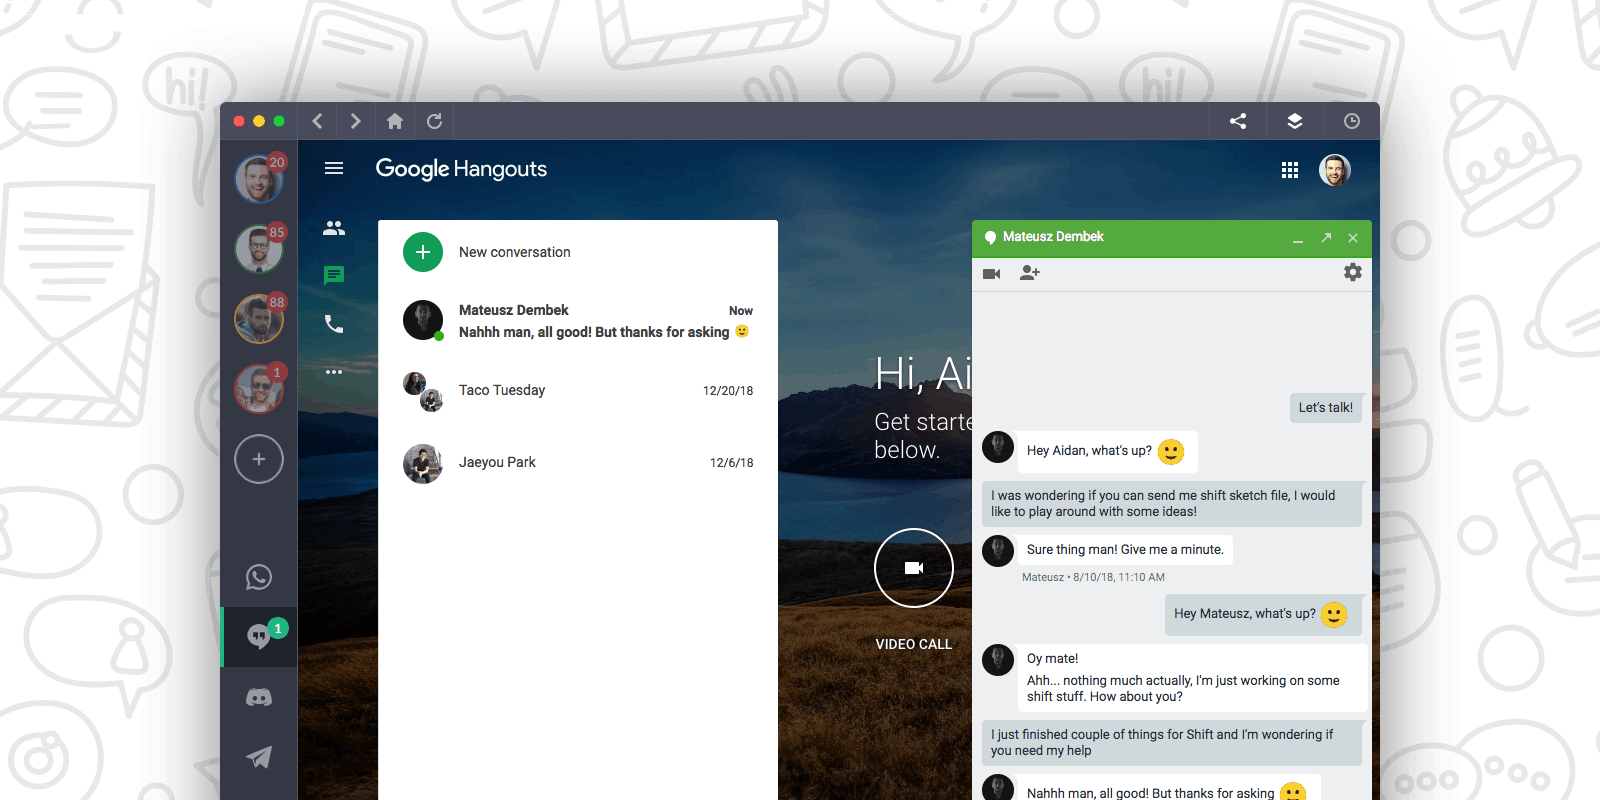The image size is (1600, 800).
Task: Add people to the Mateusz chat
Action: point(1030,273)
